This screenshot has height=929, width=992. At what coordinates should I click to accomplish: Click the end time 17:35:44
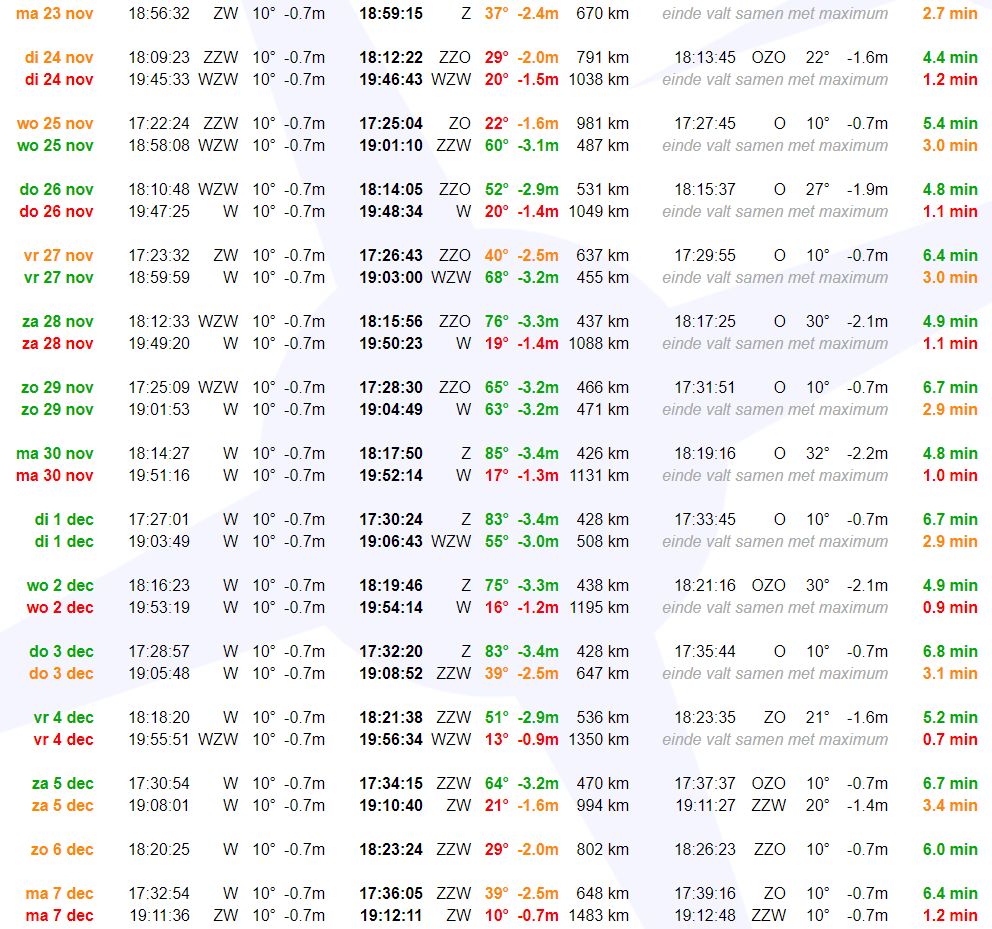(704, 651)
